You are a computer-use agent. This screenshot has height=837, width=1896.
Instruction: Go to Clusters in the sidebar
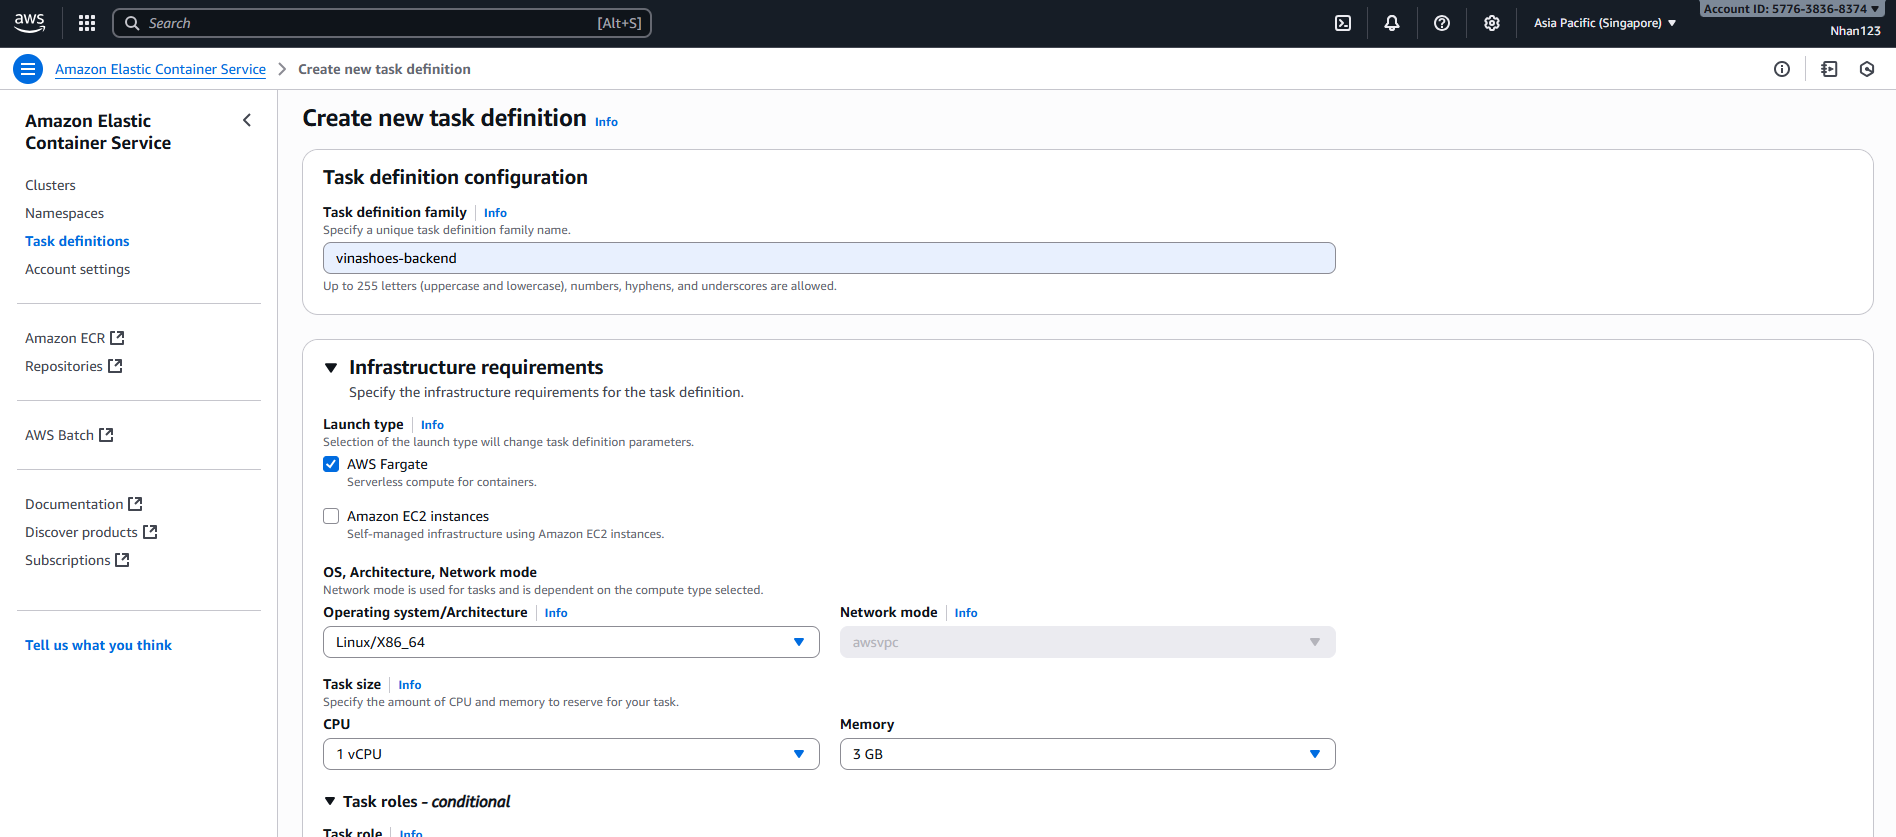pos(50,185)
